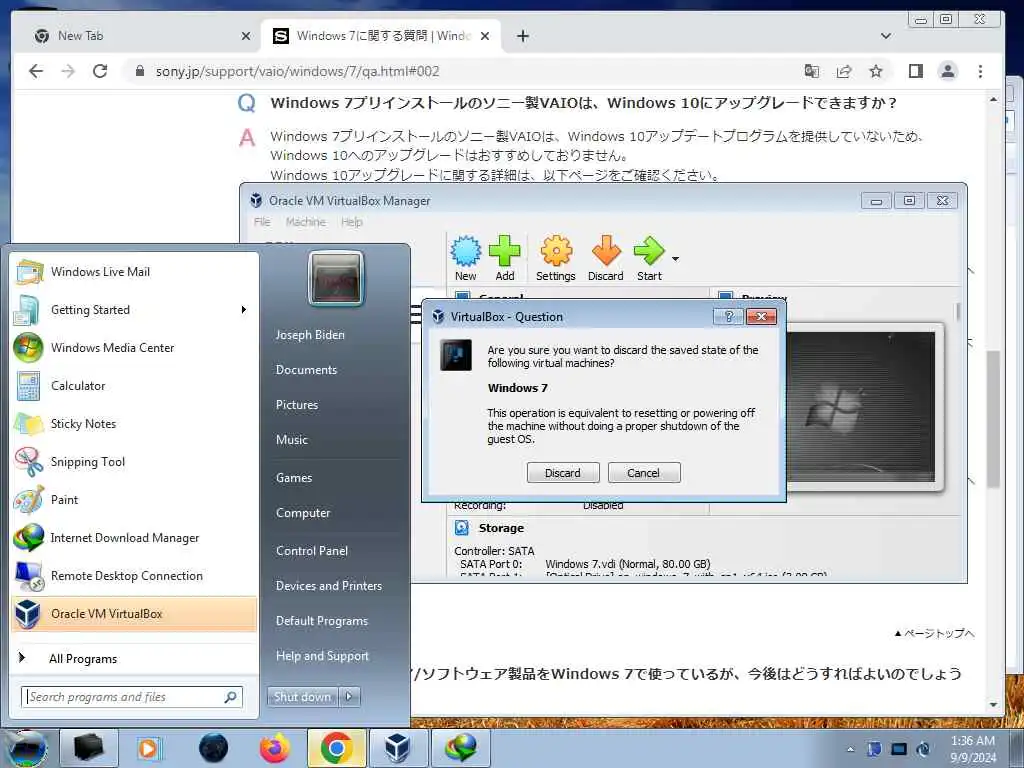1024x768 pixels.
Task: Open Paint from the Start menu
Action: coord(135,500)
